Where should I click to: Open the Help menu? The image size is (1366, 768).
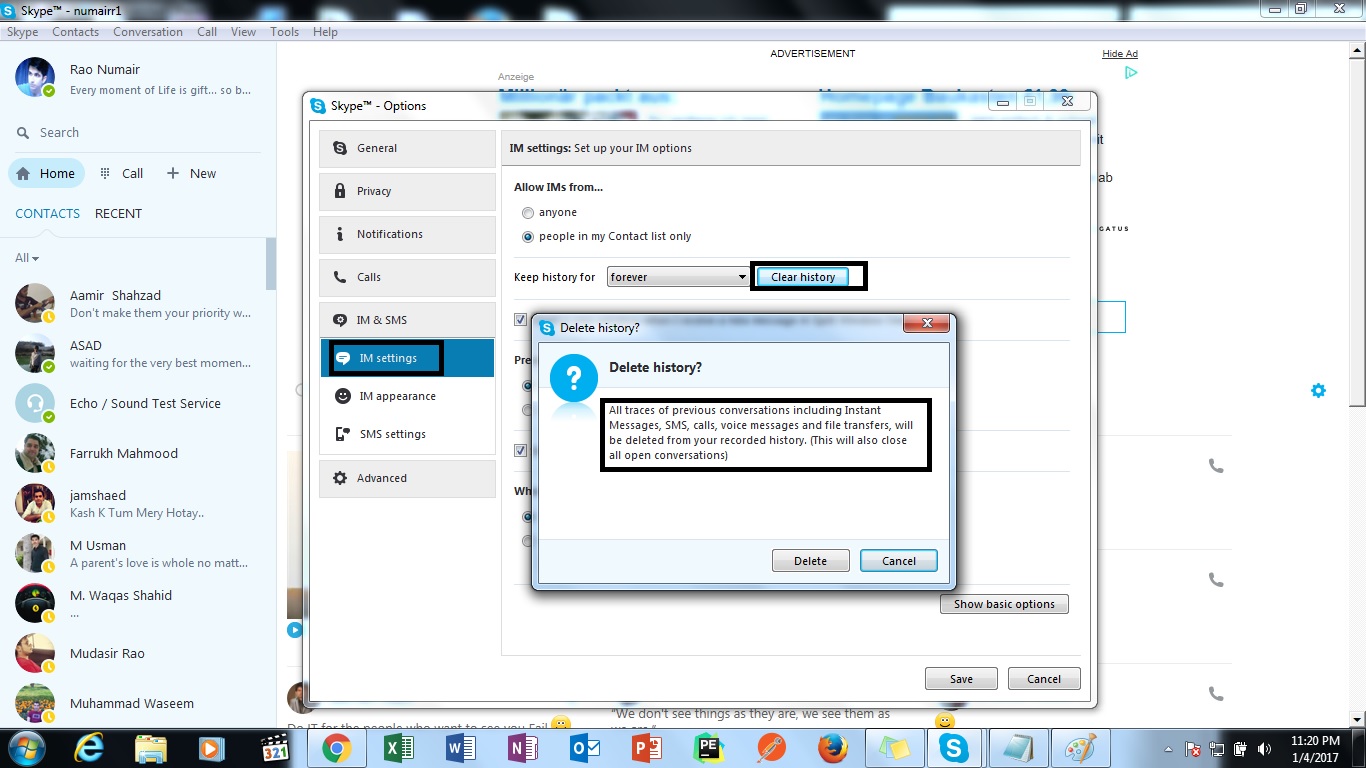(325, 32)
